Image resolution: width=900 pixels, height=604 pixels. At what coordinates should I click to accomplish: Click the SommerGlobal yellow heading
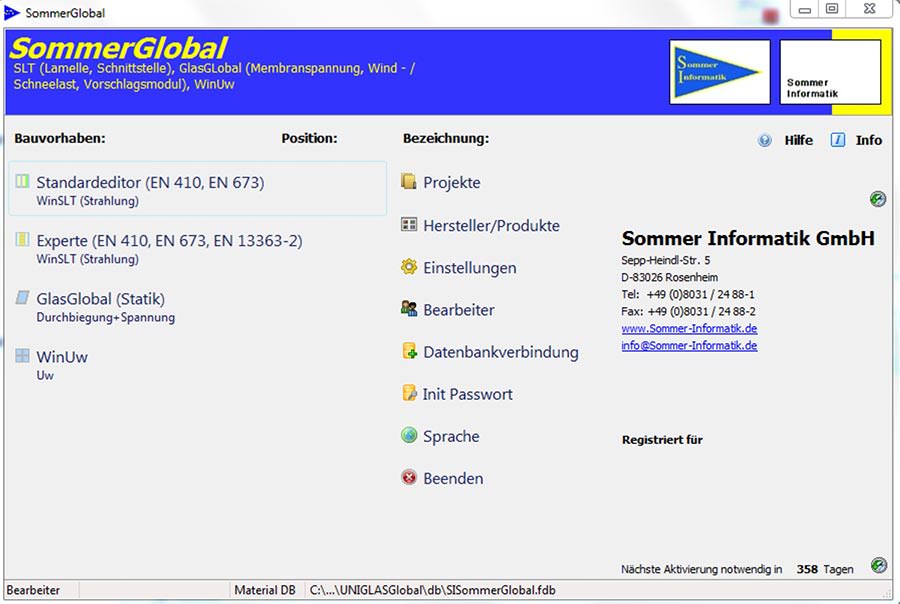118,48
